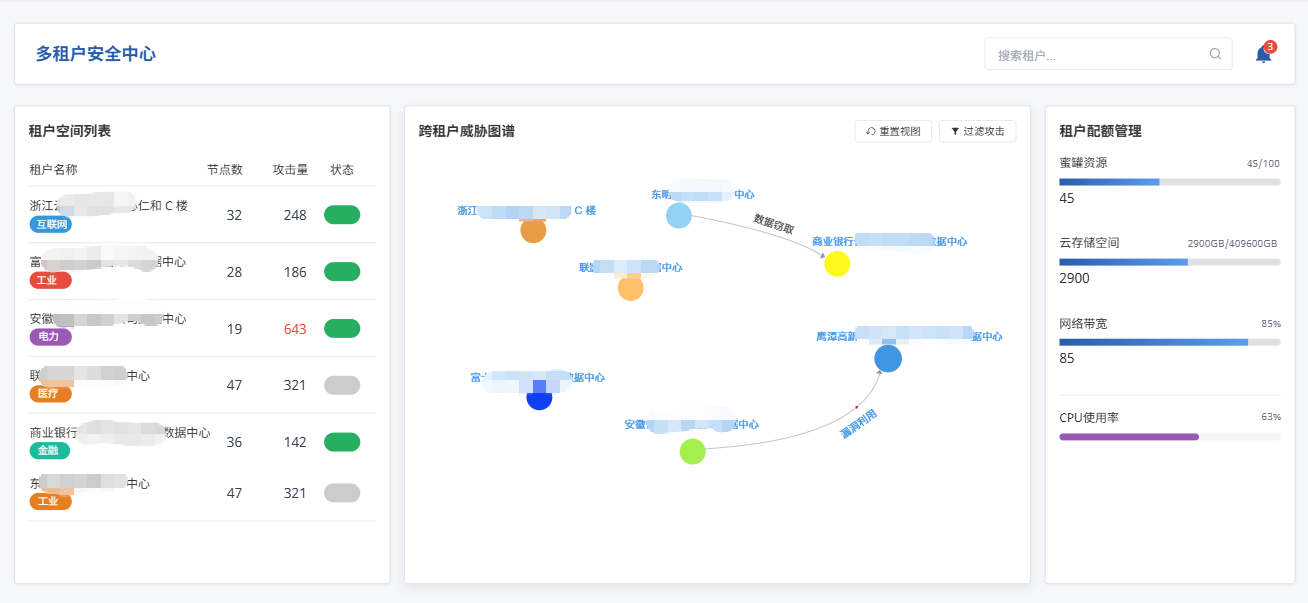The image size is (1308, 603).
Task: Select the light blue 东 node in the graph
Action: tap(679, 215)
